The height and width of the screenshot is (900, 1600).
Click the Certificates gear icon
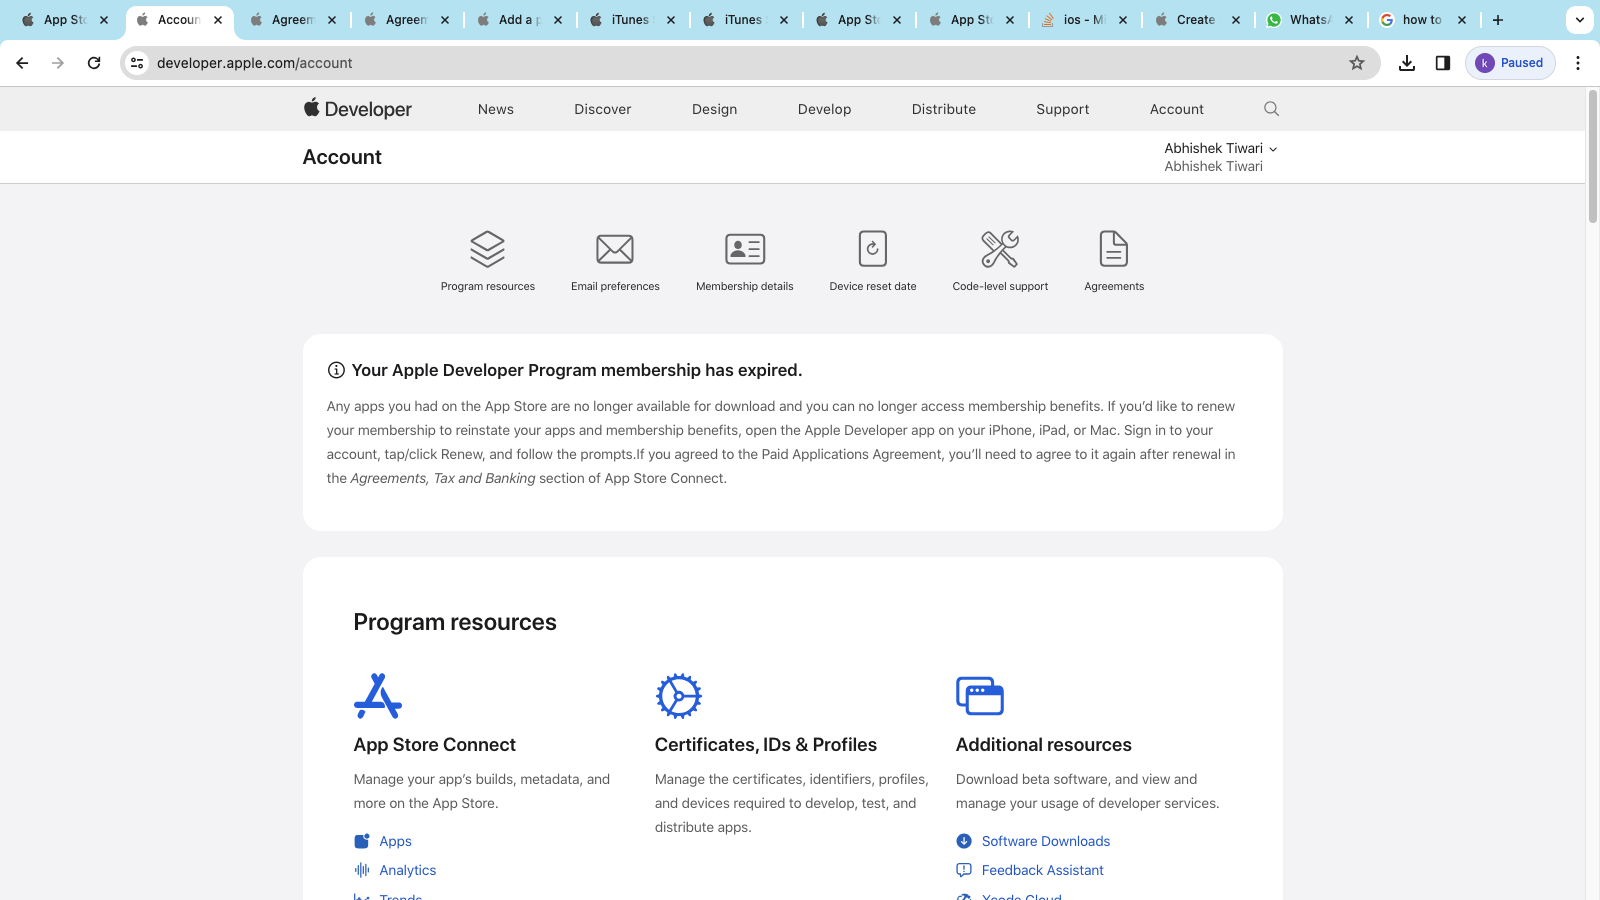coord(678,696)
